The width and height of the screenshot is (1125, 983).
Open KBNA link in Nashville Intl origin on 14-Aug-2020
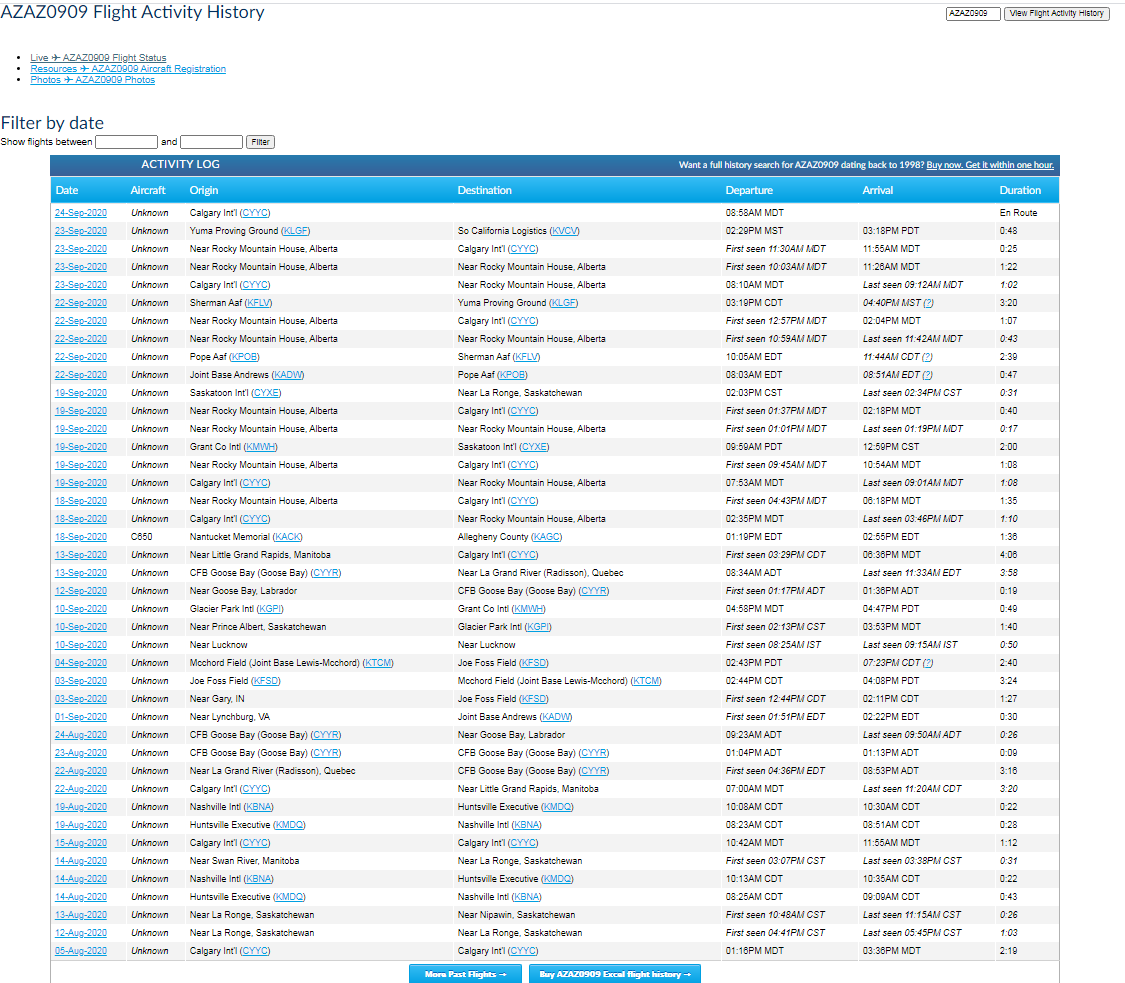pos(259,878)
